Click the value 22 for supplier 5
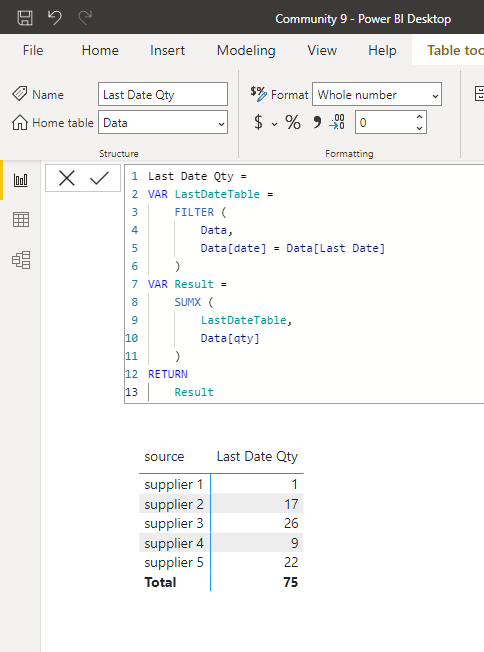484x652 pixels. (291, 562)
